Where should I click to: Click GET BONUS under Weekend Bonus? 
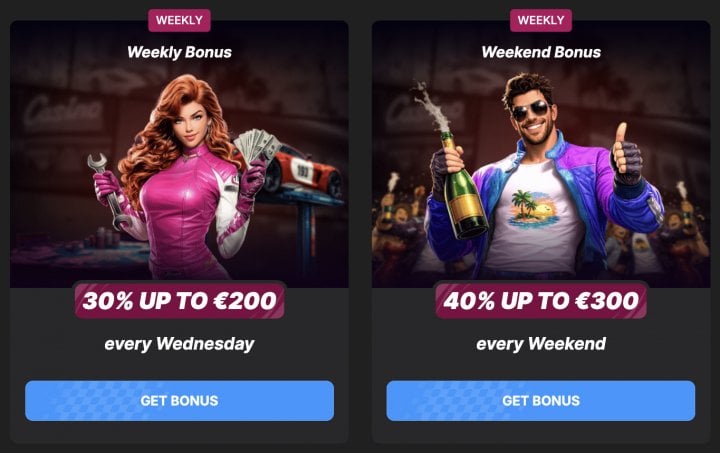[541, 401]
